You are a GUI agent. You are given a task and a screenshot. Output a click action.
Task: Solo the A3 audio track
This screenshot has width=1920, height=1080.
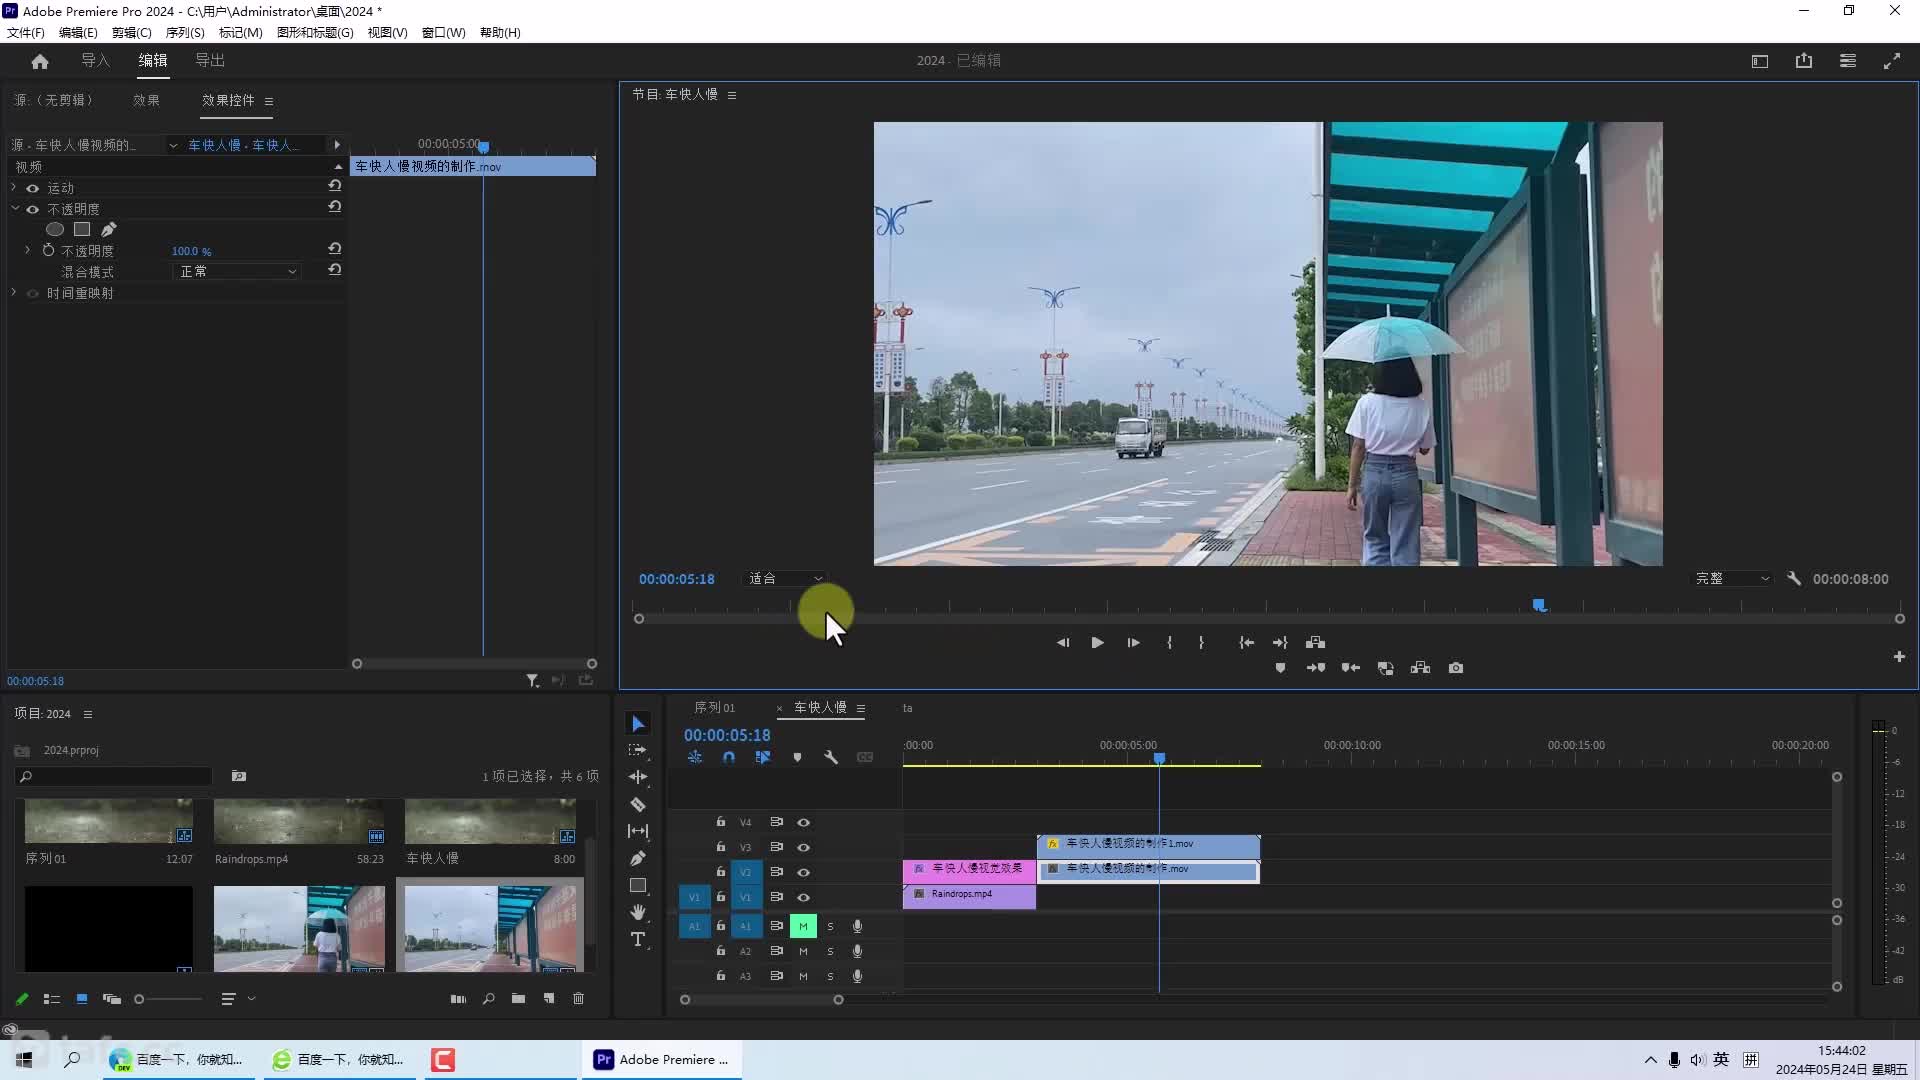pos(830,977)
